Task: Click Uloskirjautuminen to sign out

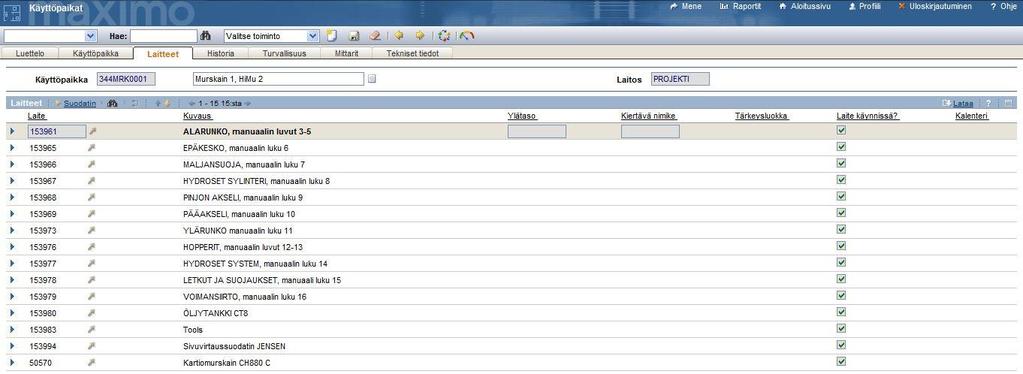Action: click(x=940, y=7)
